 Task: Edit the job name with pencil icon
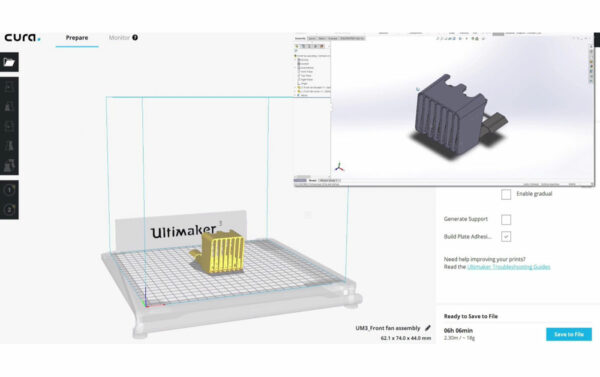pos(428,328)
